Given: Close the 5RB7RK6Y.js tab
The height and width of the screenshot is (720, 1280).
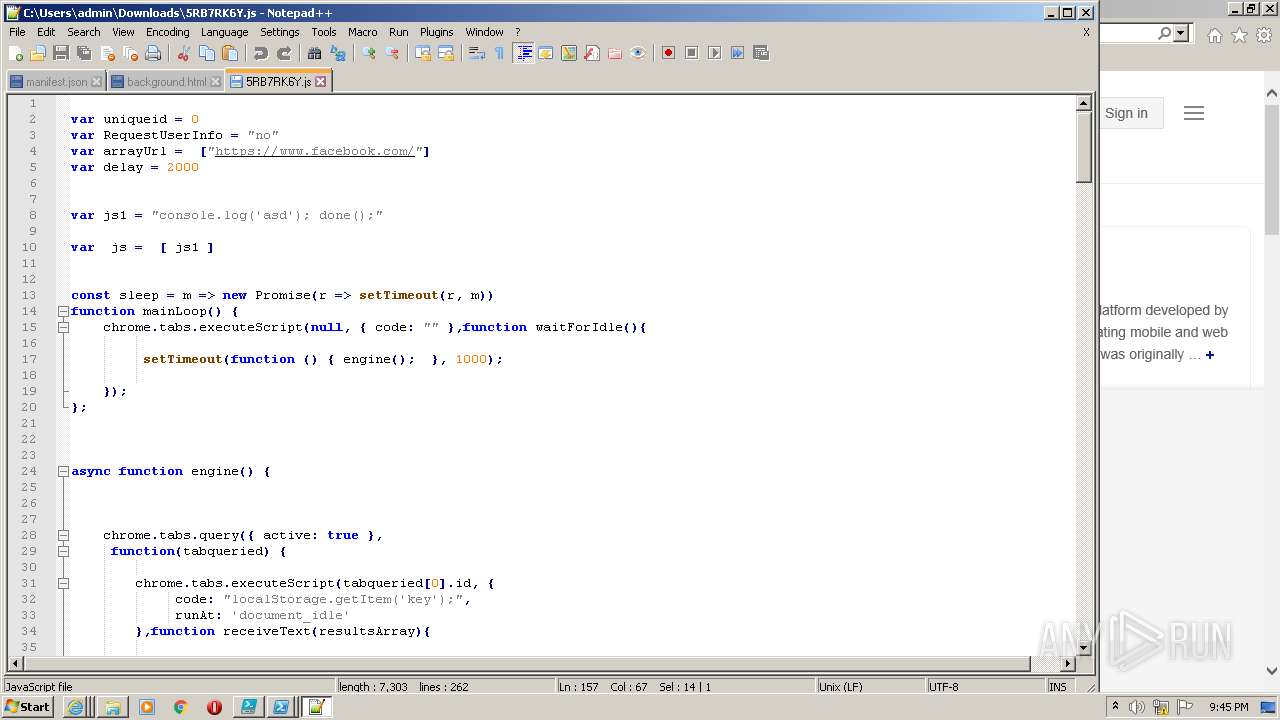Looking at the screenshot, I should point(320,82).
